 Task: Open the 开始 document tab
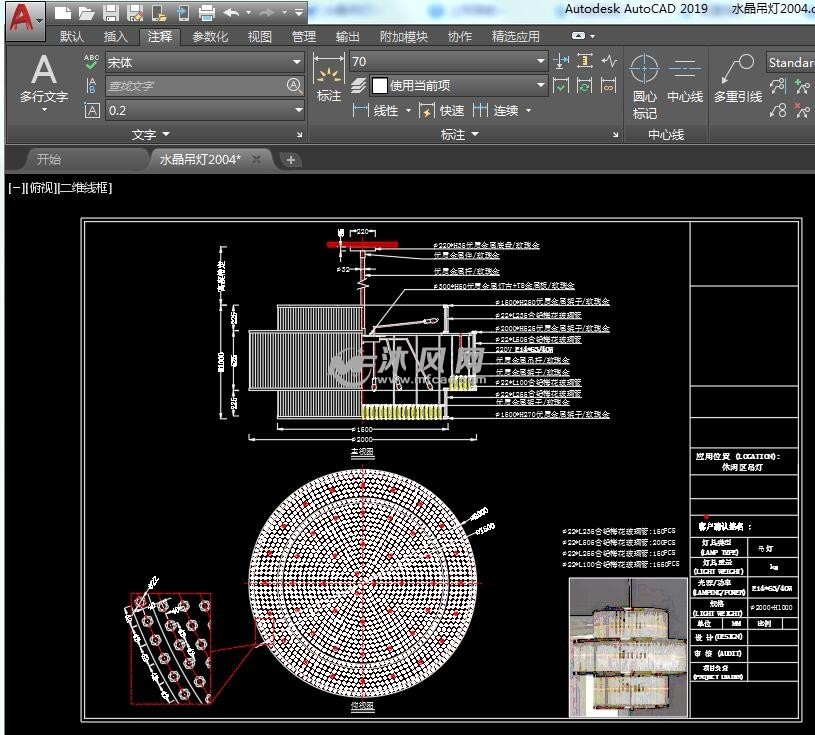(48, 159)
